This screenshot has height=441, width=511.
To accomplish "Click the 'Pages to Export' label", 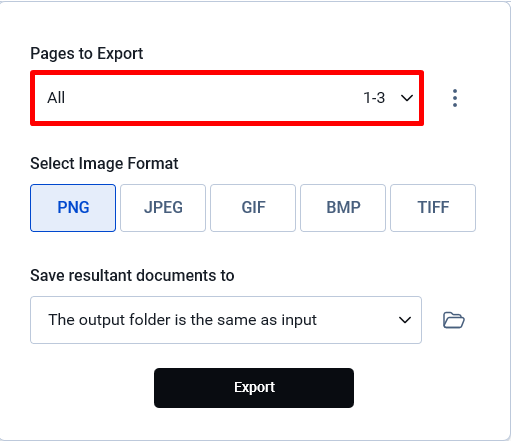I will point(87,54).
